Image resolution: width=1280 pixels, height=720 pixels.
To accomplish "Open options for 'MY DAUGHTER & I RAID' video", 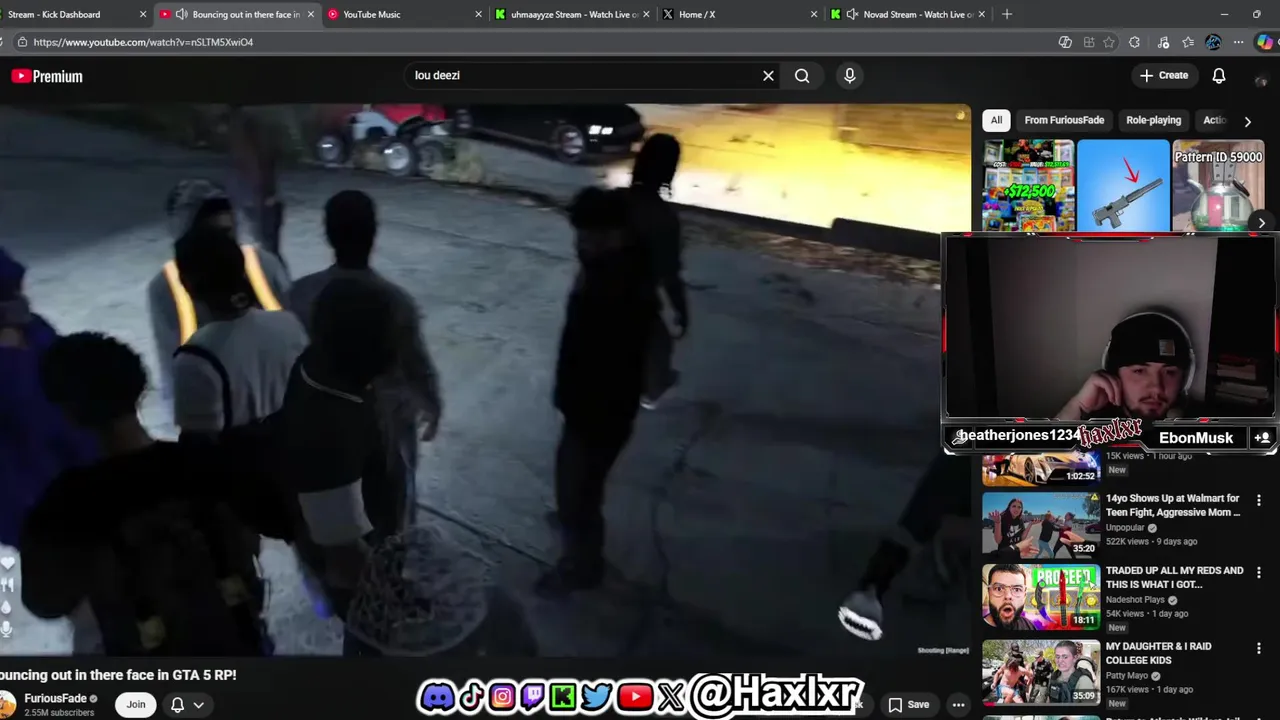I will pyautogui.click(x=1259, y=648).
